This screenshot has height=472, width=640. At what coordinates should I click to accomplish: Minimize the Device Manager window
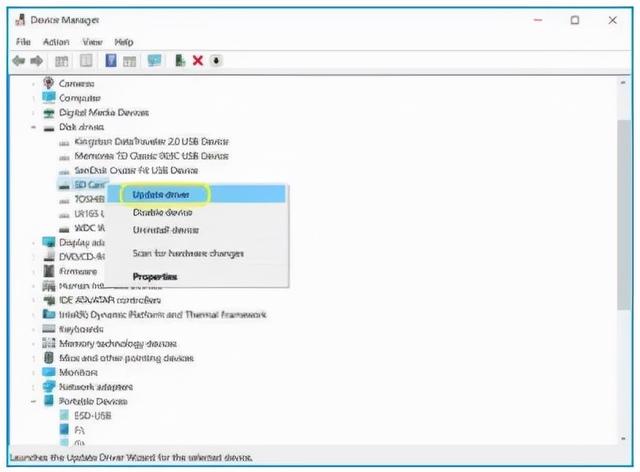(538, 20)
